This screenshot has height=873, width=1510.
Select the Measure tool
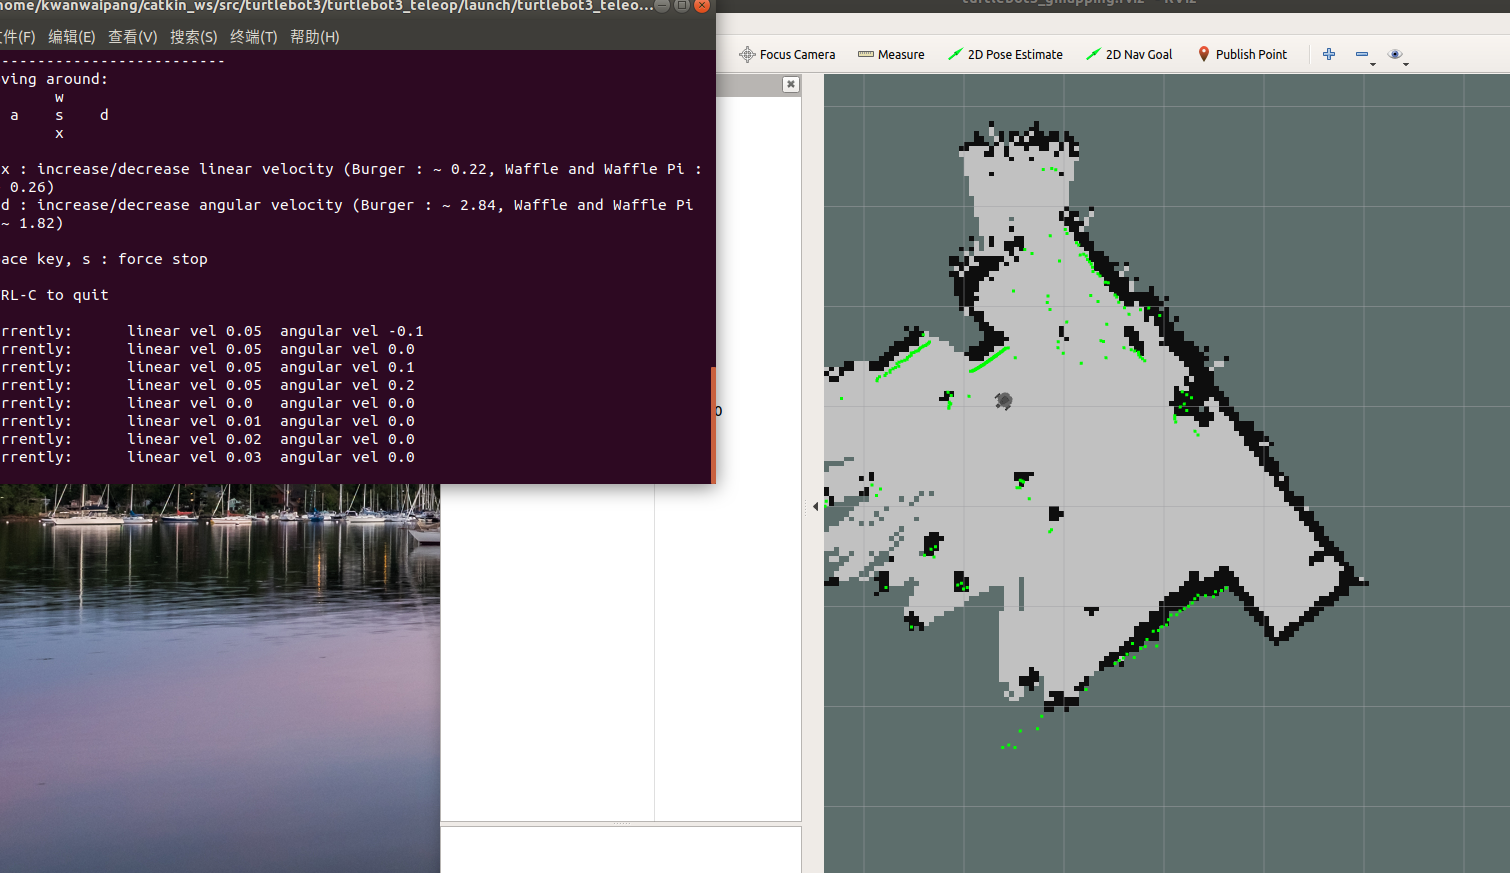(x=891, y=54)
